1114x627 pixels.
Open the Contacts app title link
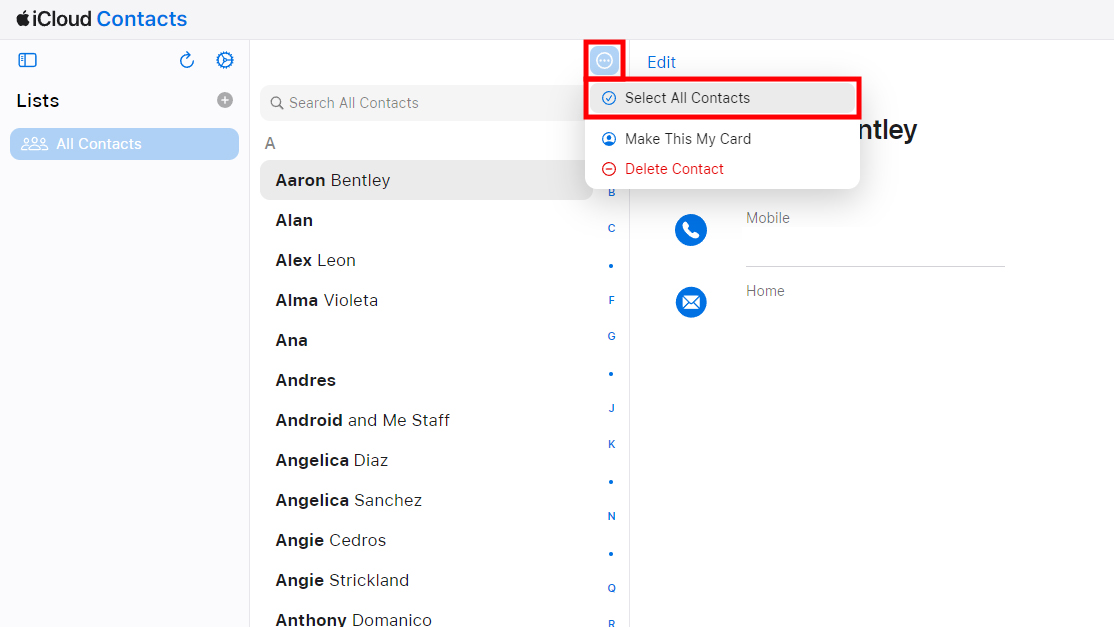141,19
